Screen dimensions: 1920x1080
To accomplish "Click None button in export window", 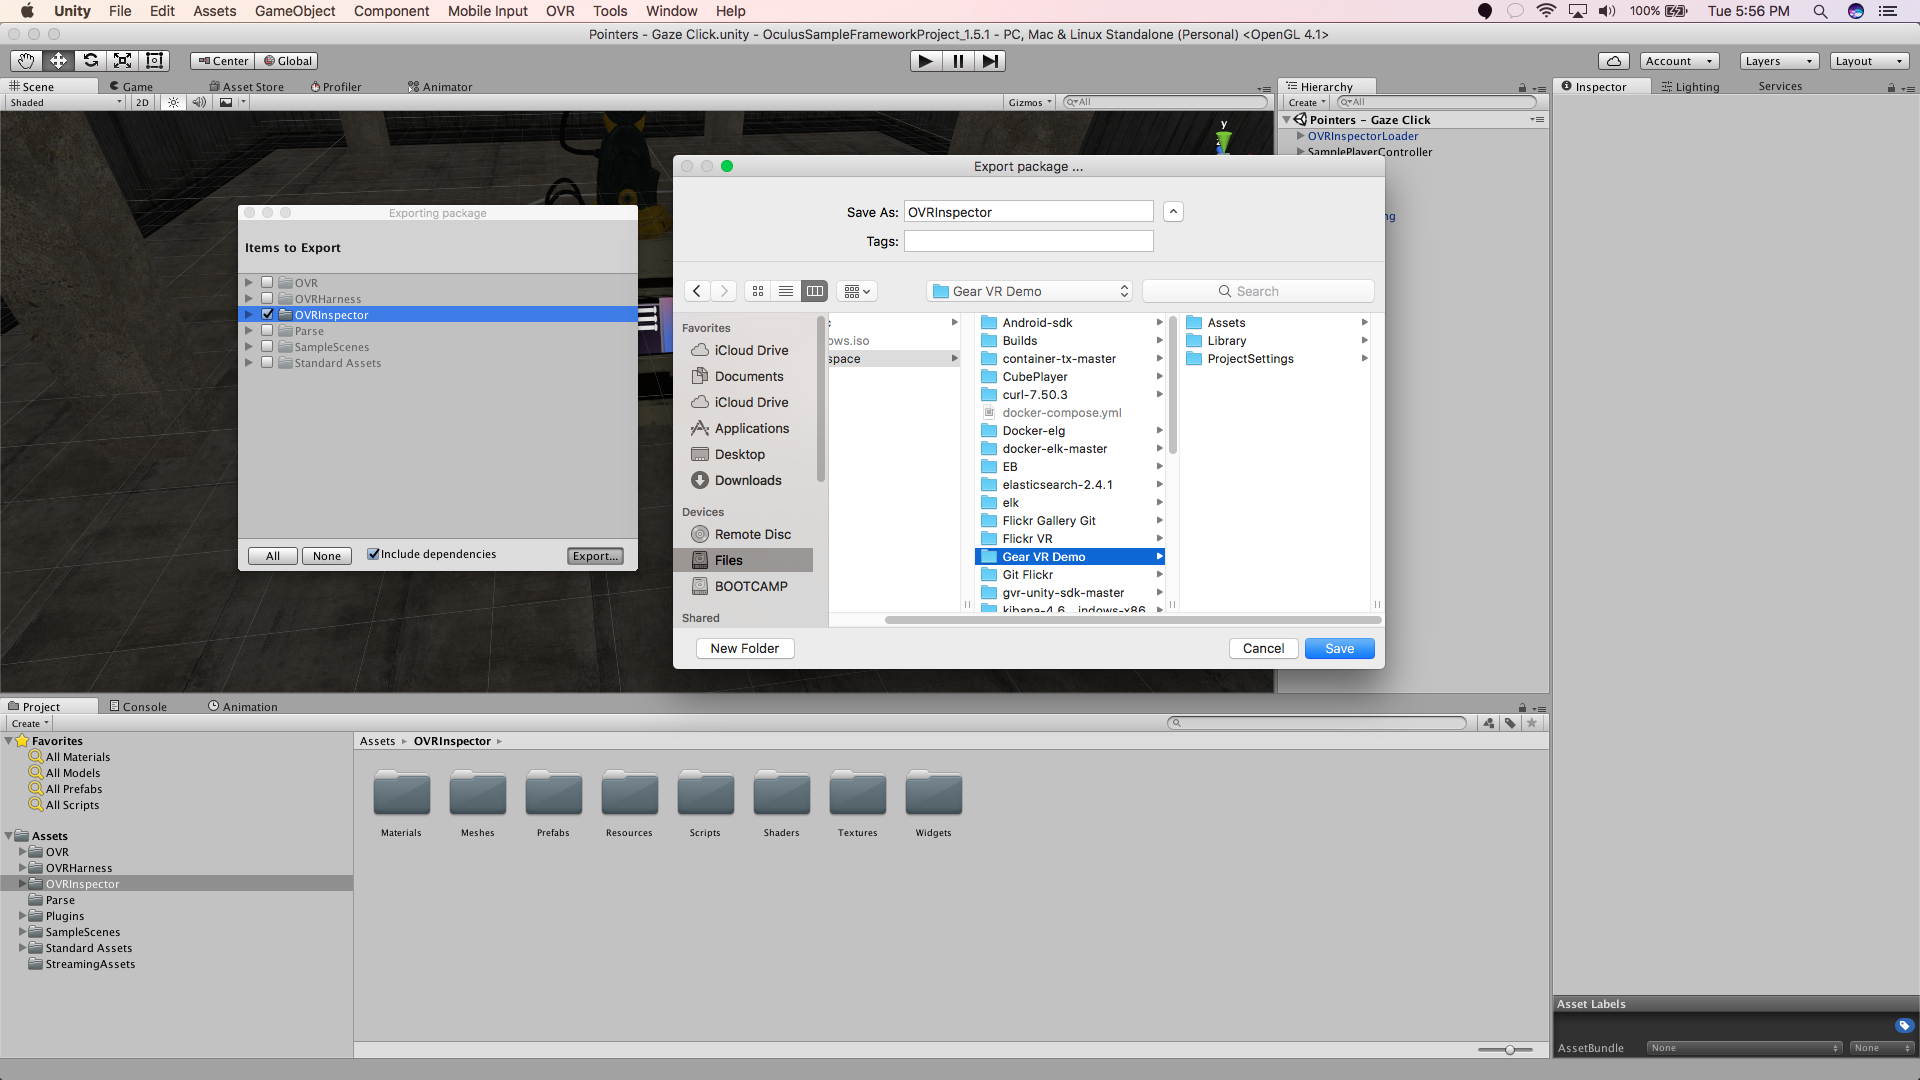I will [327, 556].
